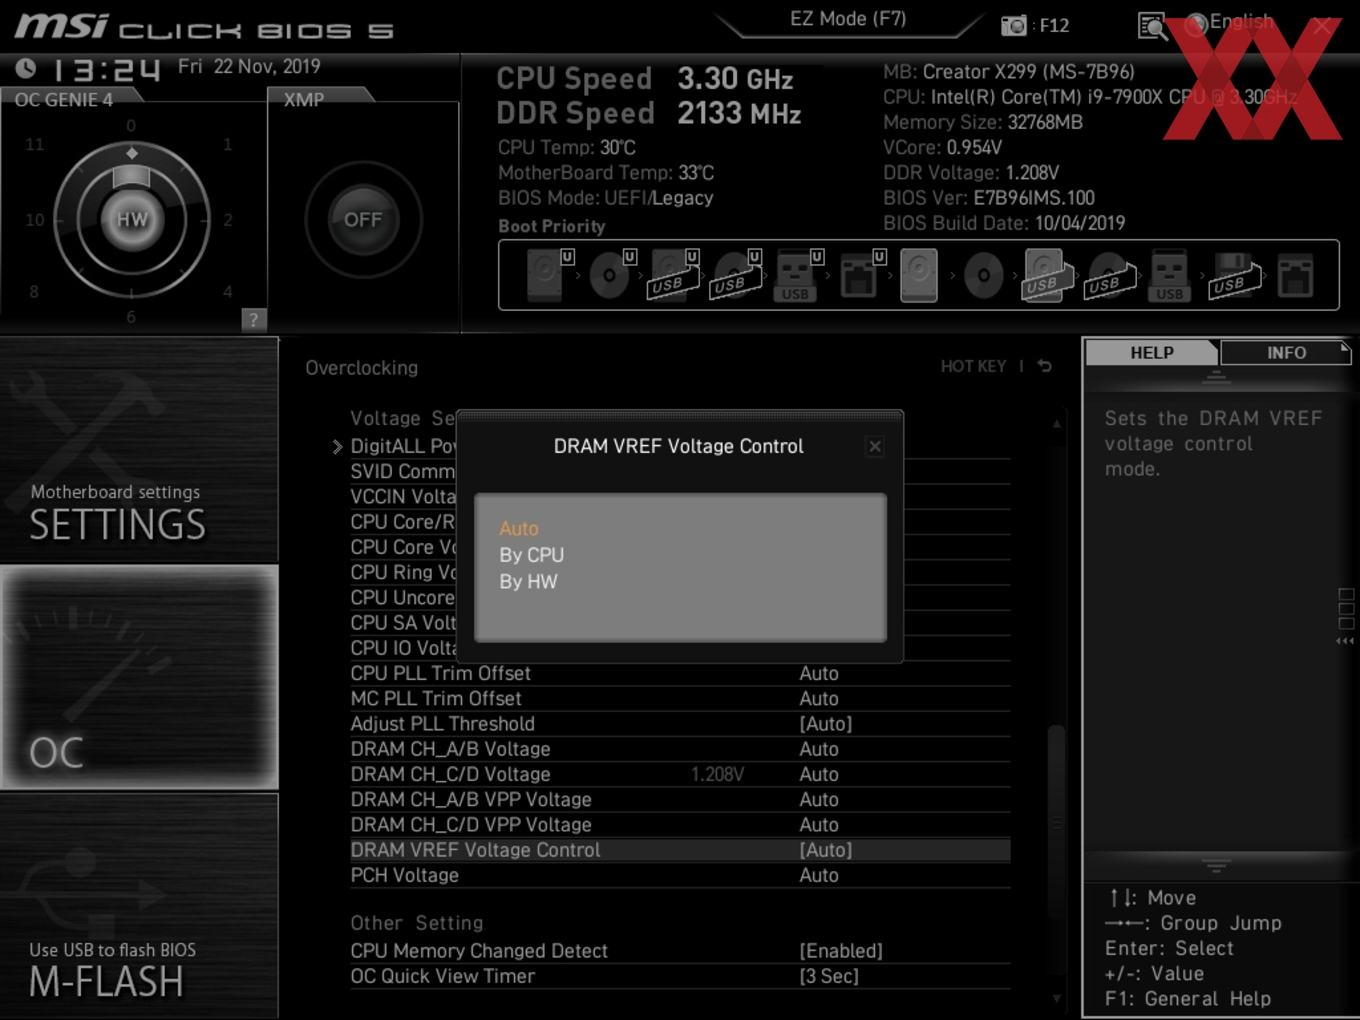Select the DRAM CH_A/B VPP Voltage row
This screenshot has height=1020, width=1360.
click(x=680, y=800)
